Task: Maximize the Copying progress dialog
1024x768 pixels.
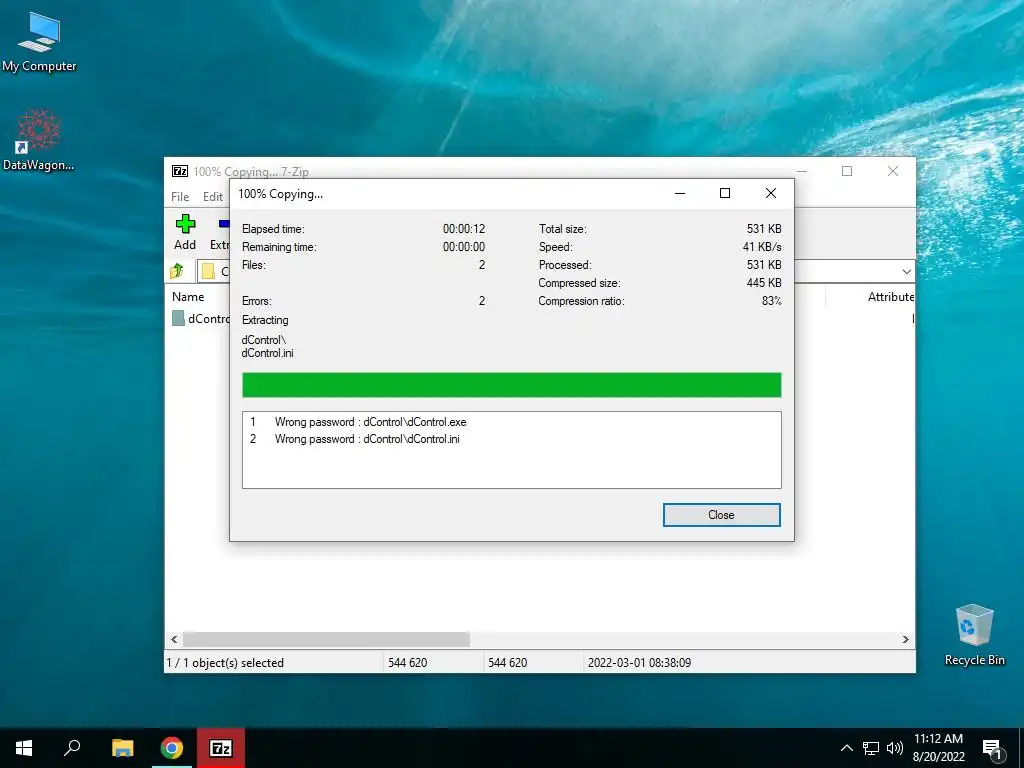Action: tap(725, 193)
